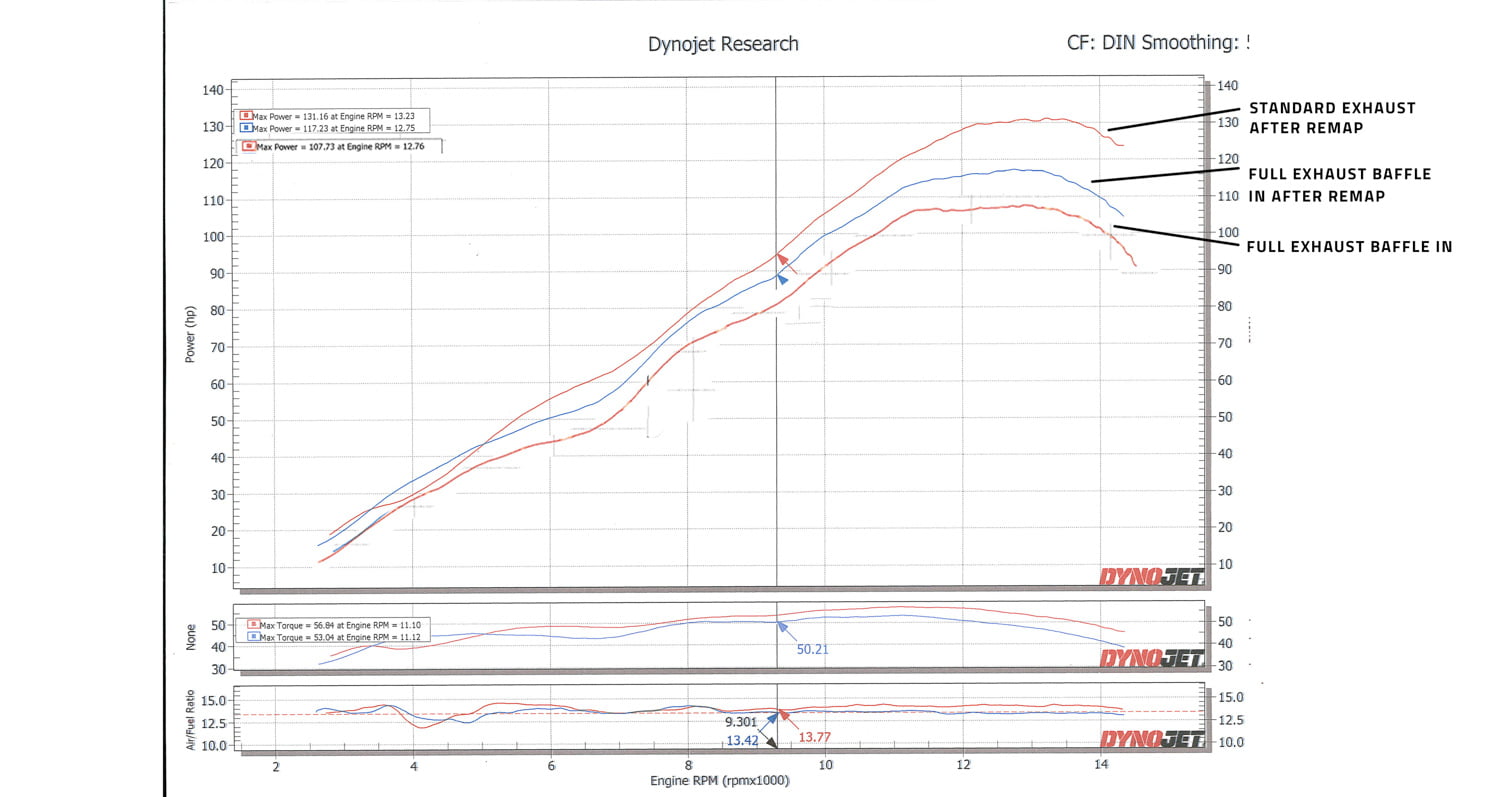
Task: Click the blue swatch beside Max Torque = 53.04
Action: [x=253, y=636]
